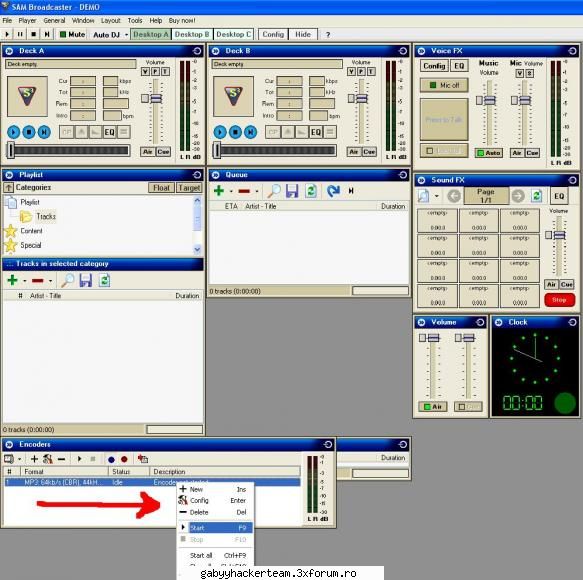
Task: Choose Delete in encoder context menu
Action: click(x=216, y=512)
